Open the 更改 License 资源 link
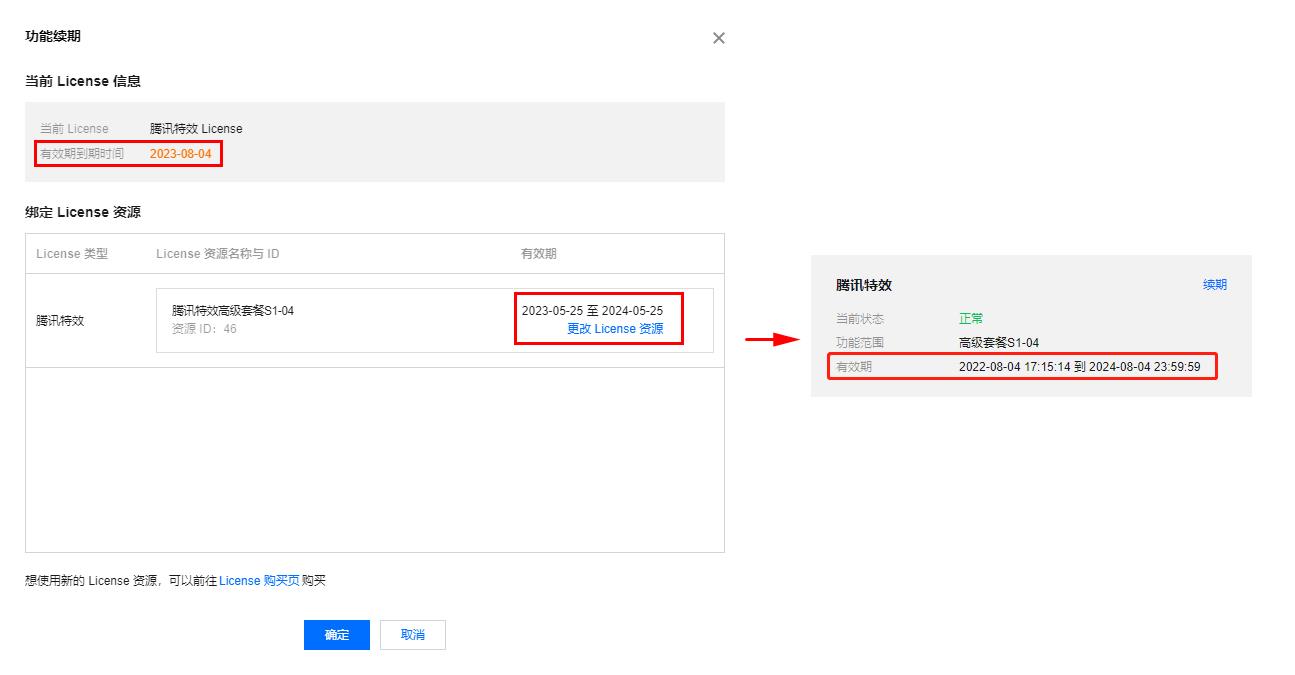This screenshot has width=1295, height=675. pyautogui.click(x=615, y=329)
